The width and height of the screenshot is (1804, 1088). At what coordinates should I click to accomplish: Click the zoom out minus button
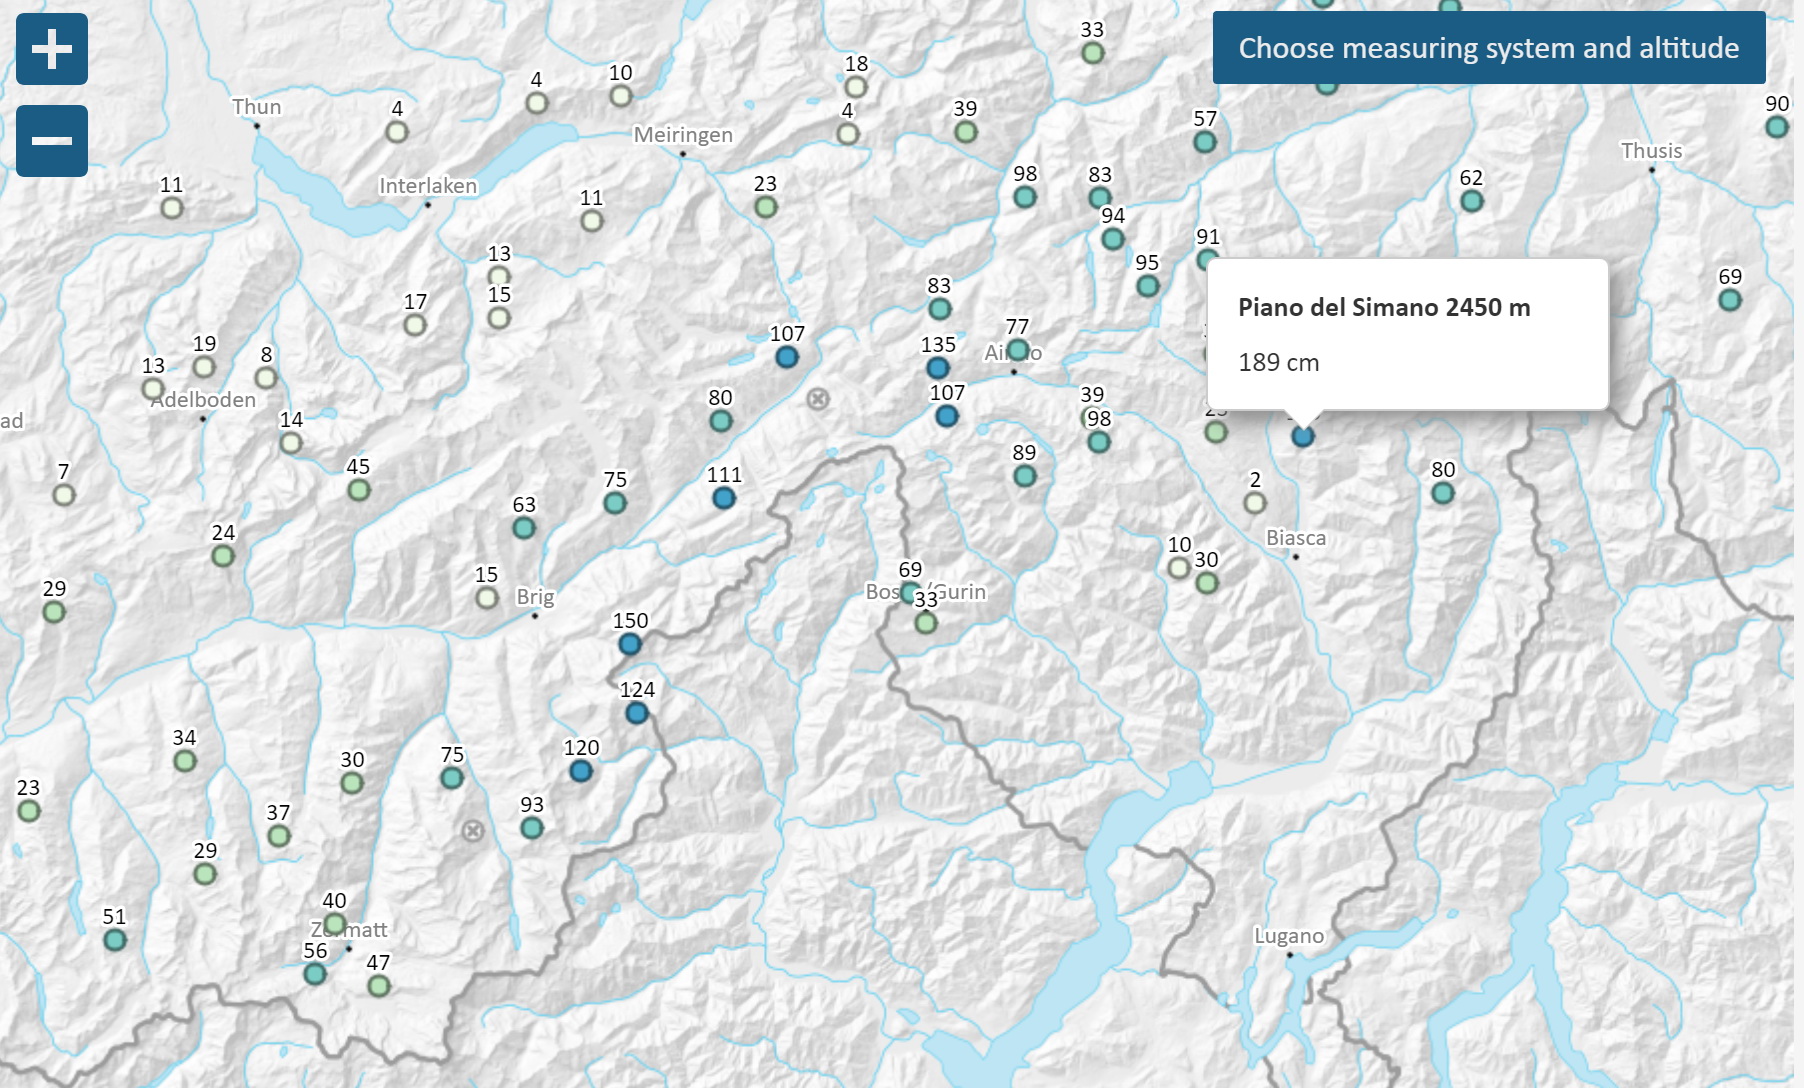click(x=52, y=141)
